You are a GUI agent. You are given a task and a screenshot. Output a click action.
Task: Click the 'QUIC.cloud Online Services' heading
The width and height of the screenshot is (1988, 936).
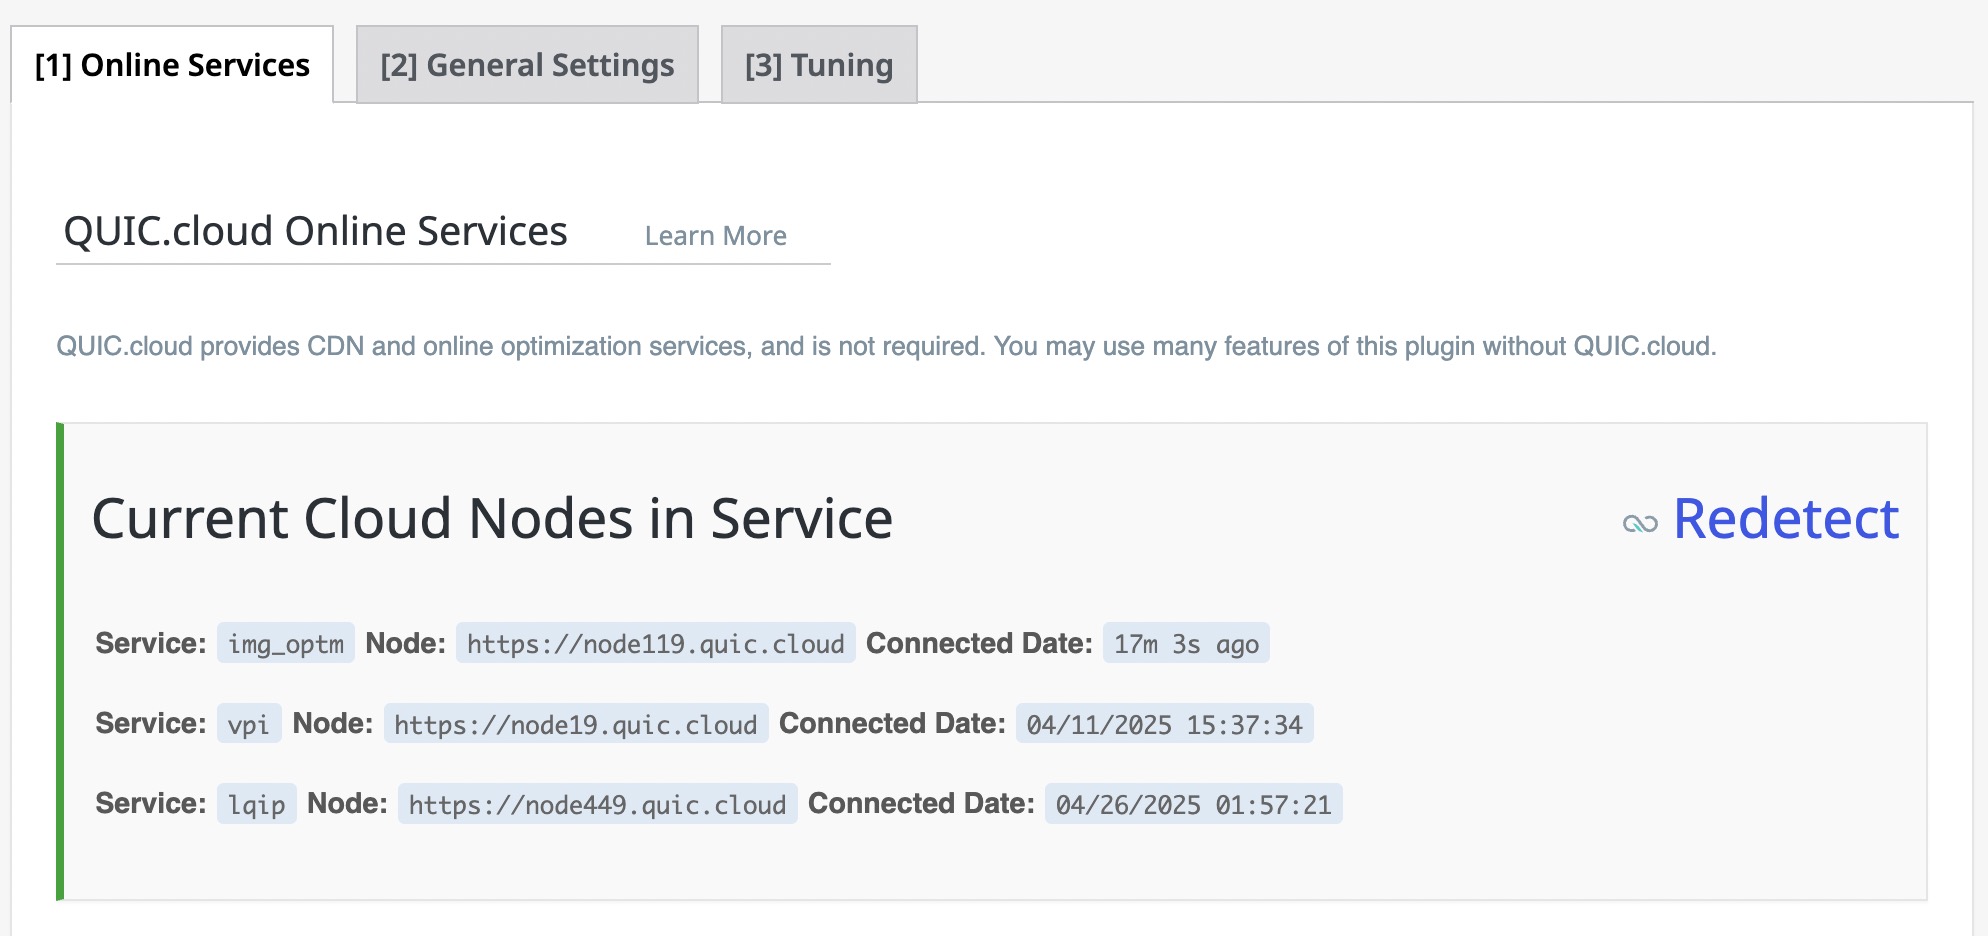click(x=315, y=231)
